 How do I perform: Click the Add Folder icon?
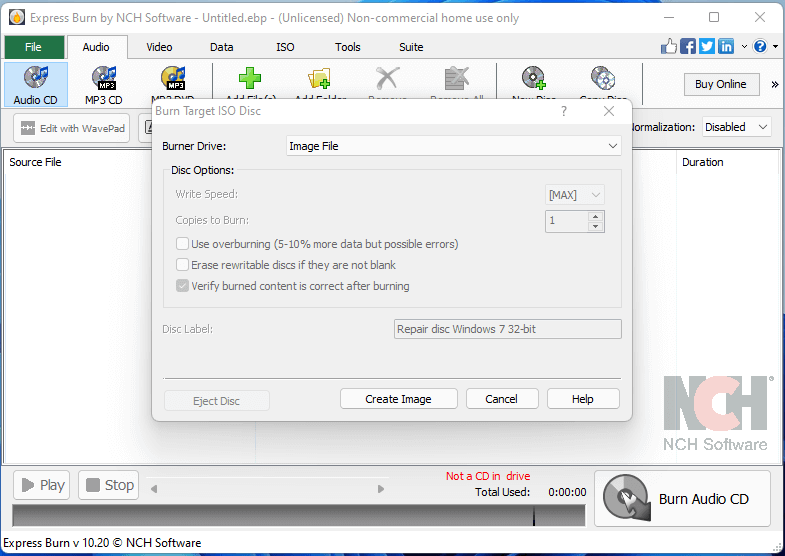pos(319,79)
